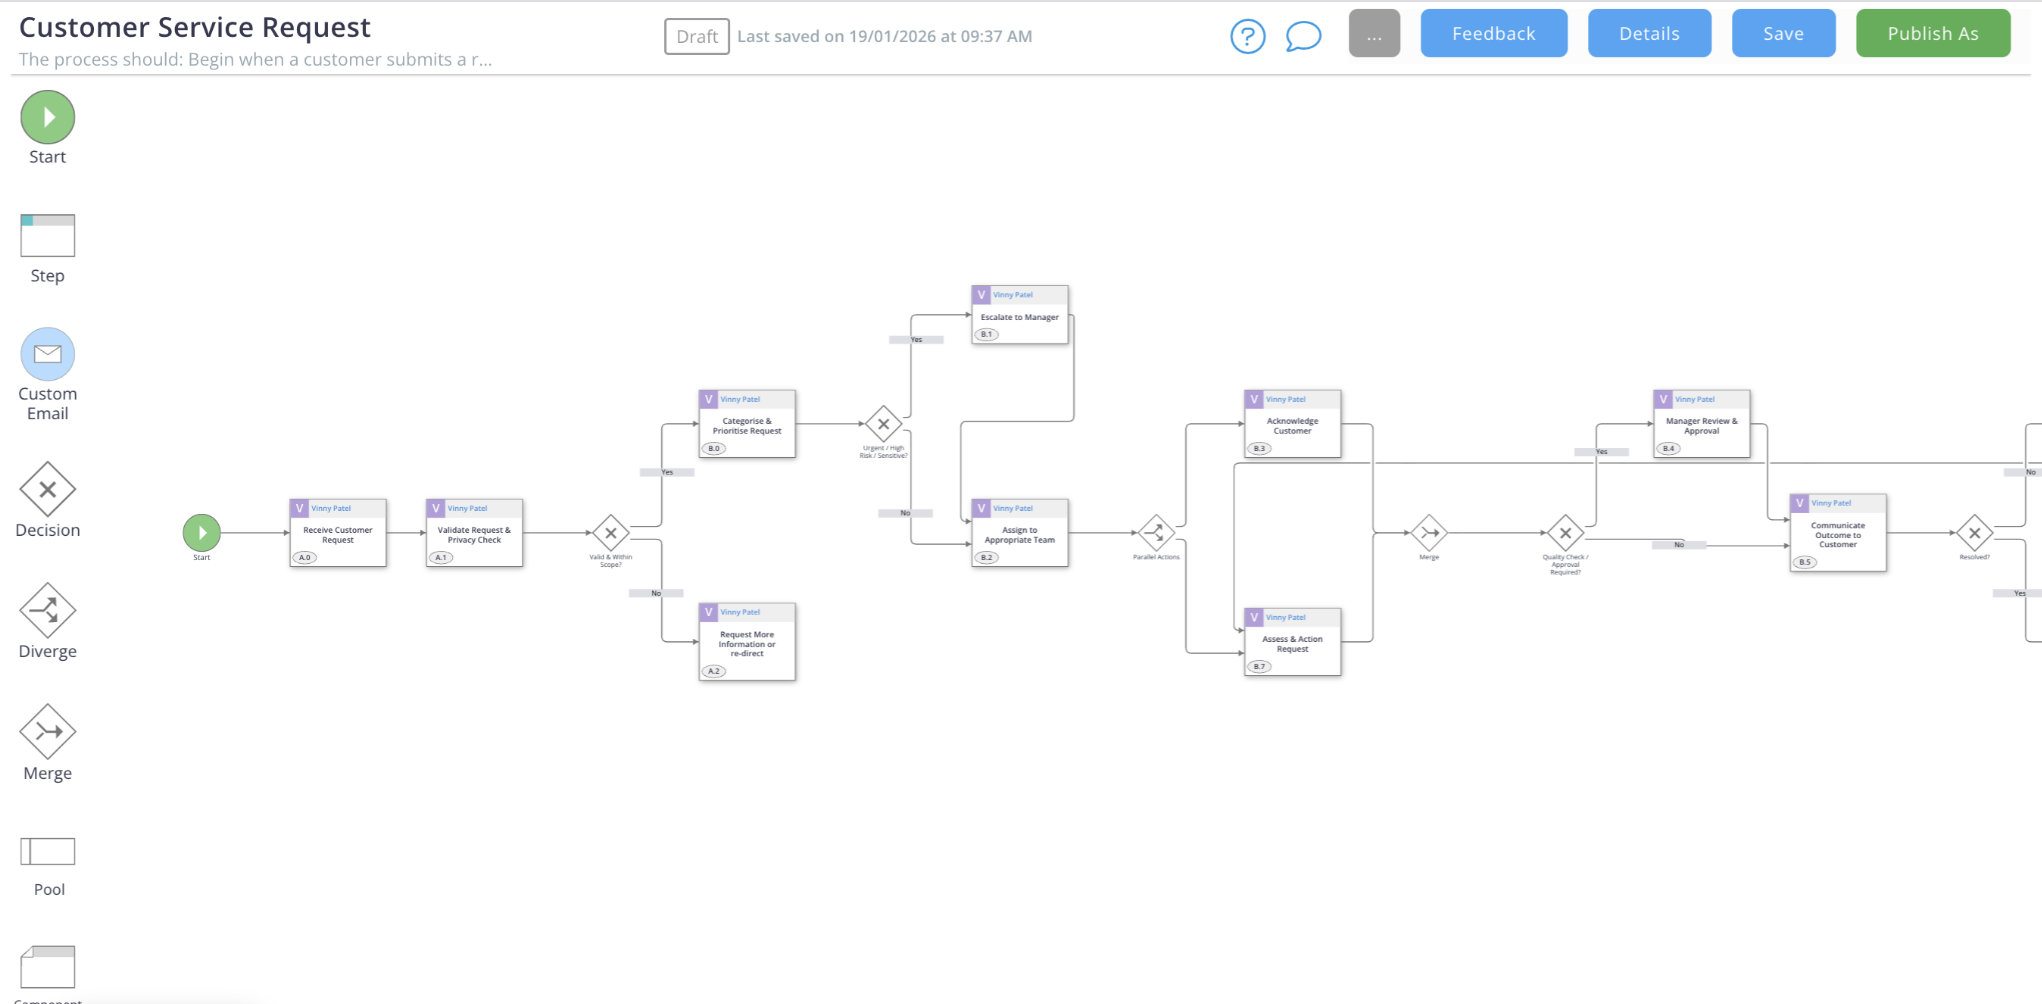The width and height of the screenshot is (2042, 1004).
Task: Open the more options ellipsis button
Action: click(1374, 34)
